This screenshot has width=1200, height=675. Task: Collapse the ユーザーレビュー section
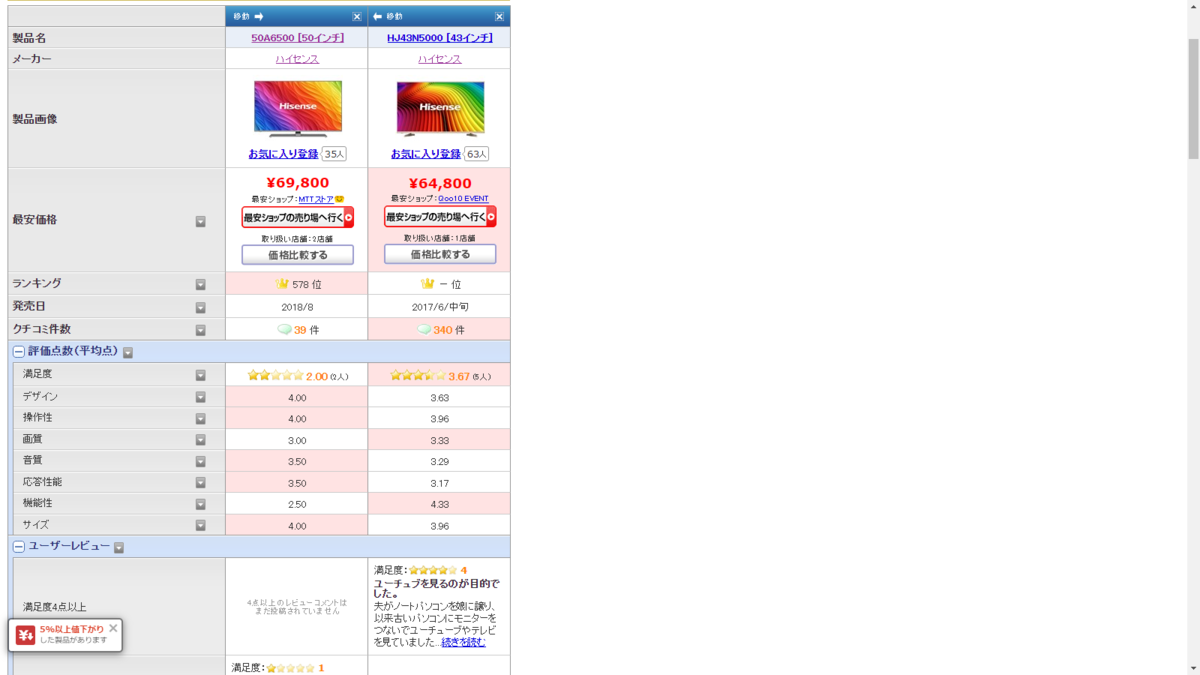point(18,547)
